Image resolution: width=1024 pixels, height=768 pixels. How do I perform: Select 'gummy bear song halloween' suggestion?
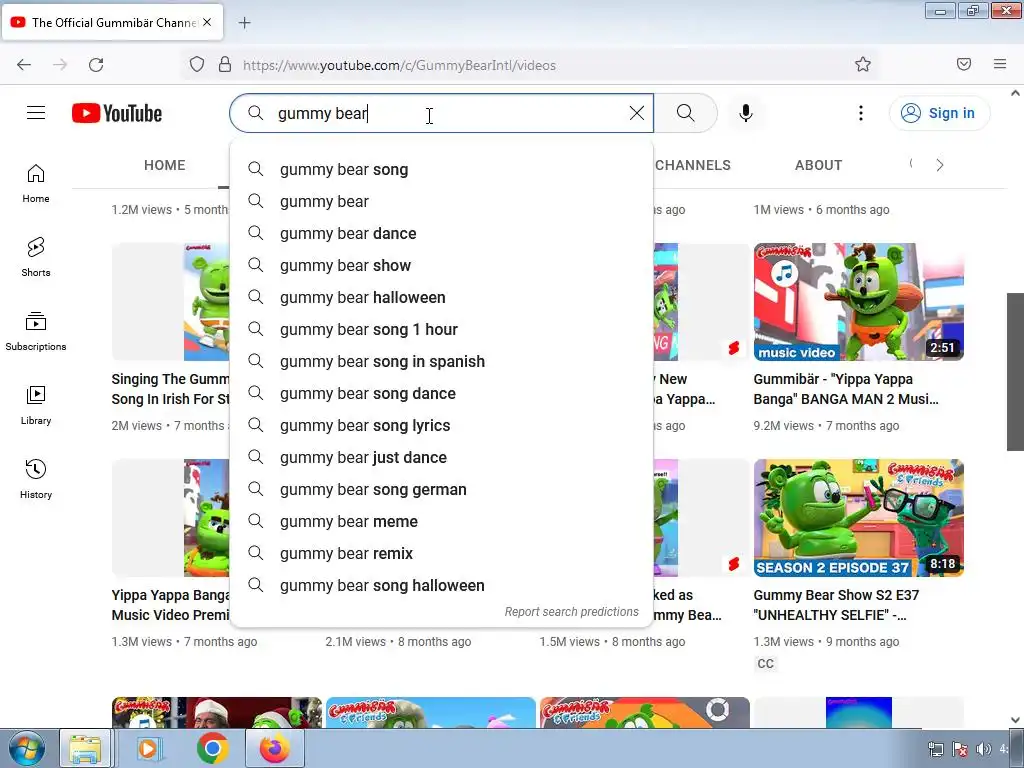[441, 585]
